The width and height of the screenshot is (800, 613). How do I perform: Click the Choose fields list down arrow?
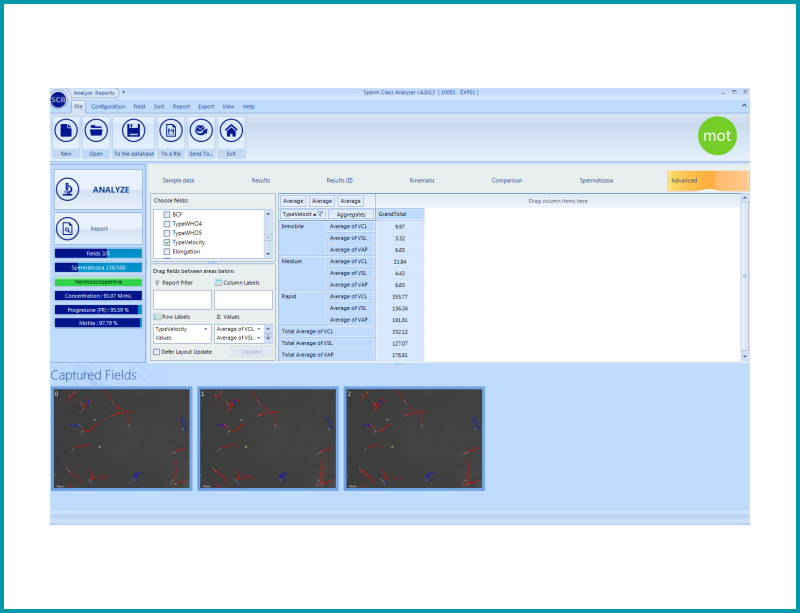tap(268, 254)
